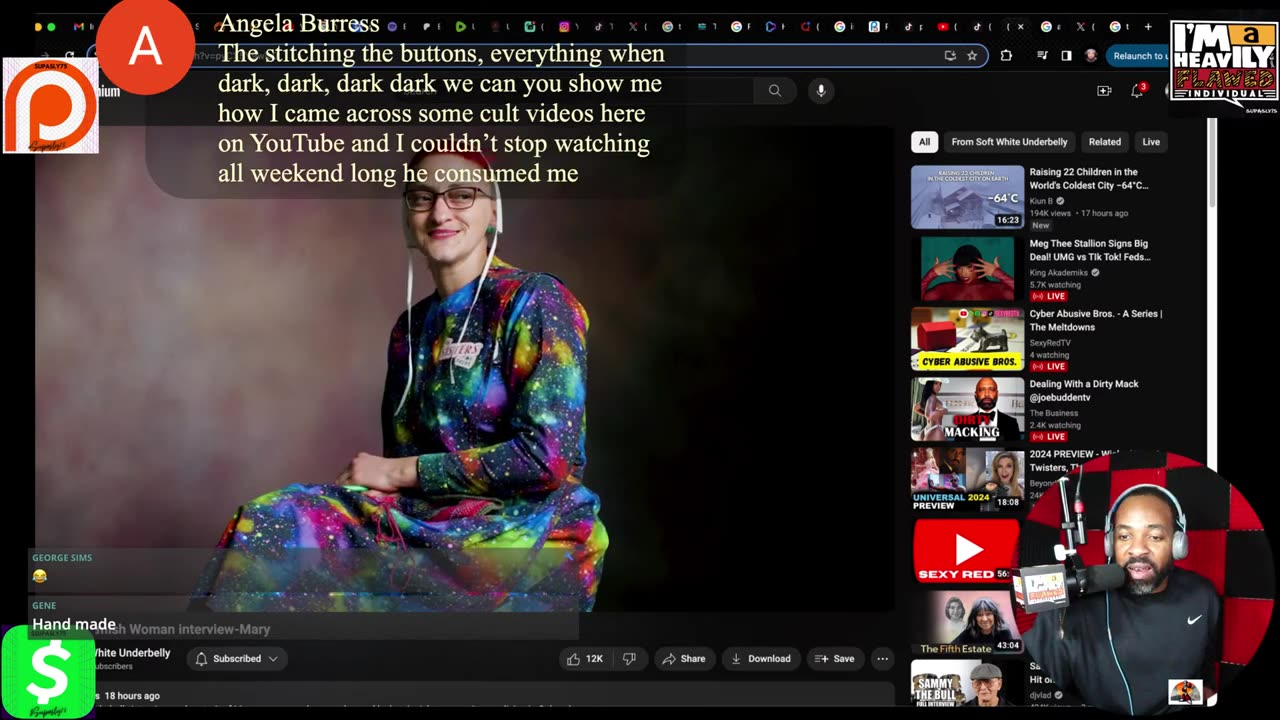Image resolution: width=1280 pixels, height=720 pixels.
Task: Close the active browser tab
Action: point(1021,27)
